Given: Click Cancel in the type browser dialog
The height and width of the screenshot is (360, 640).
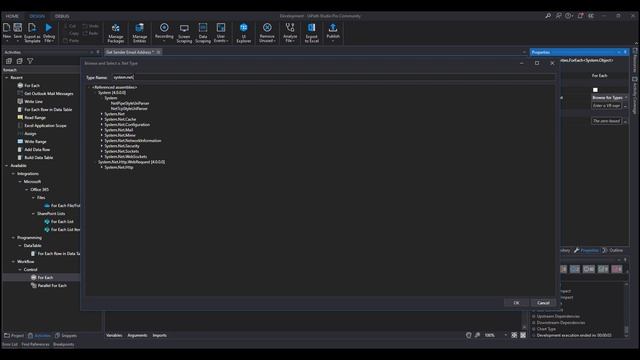Looking at the screenshot, I should point(543,303).
